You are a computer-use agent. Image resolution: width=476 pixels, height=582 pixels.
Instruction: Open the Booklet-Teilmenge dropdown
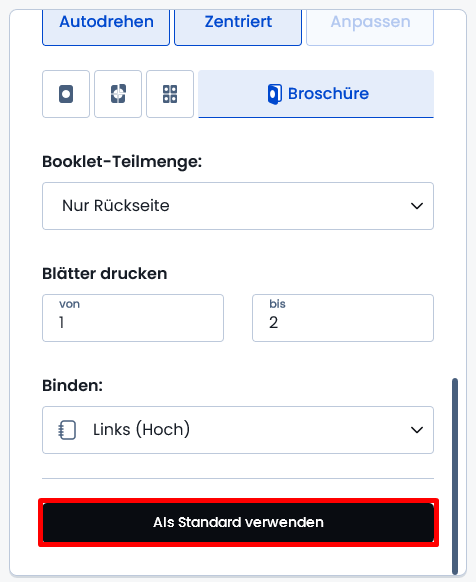(x=238, y=206)
